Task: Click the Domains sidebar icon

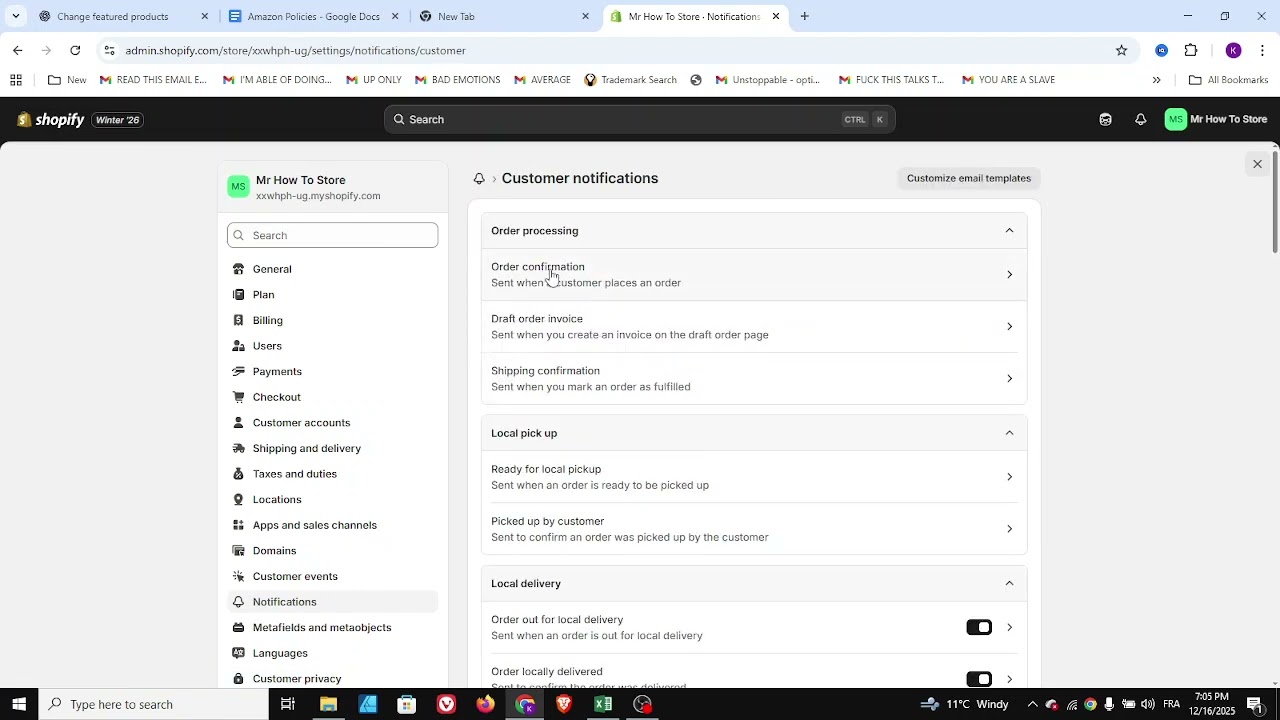Action: 238,551
